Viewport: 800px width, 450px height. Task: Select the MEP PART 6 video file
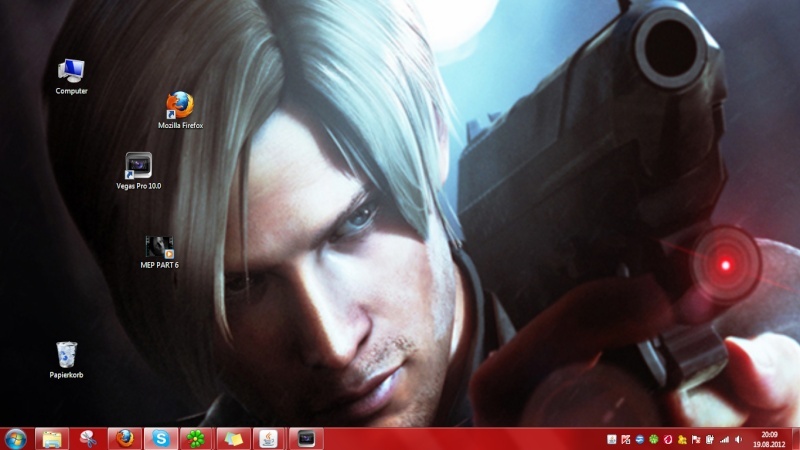point(159,252)
